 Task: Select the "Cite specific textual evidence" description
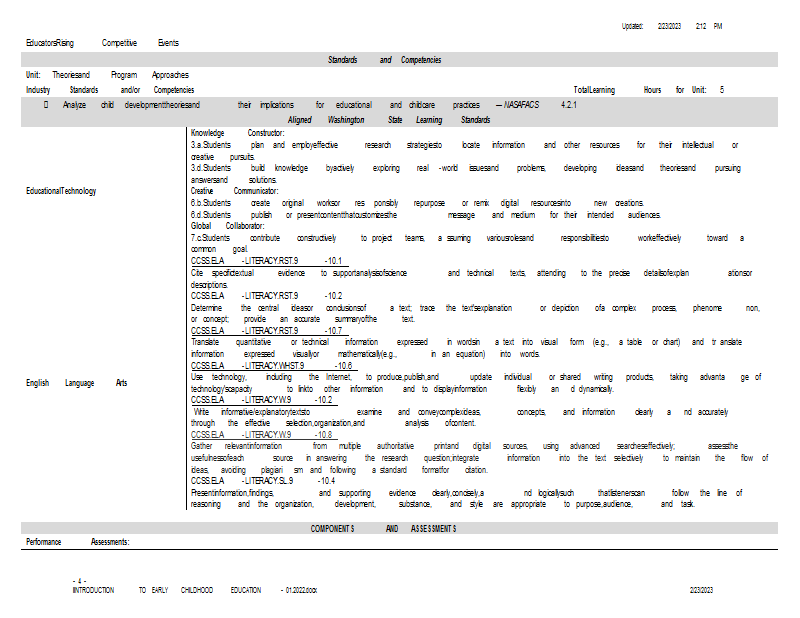click(471, 279)
